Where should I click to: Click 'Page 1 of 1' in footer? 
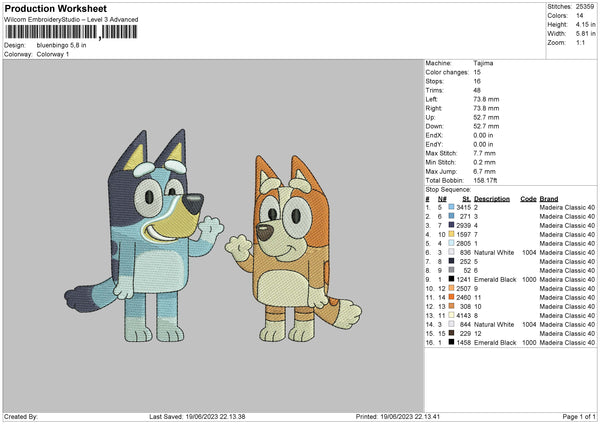pos(579,416)
